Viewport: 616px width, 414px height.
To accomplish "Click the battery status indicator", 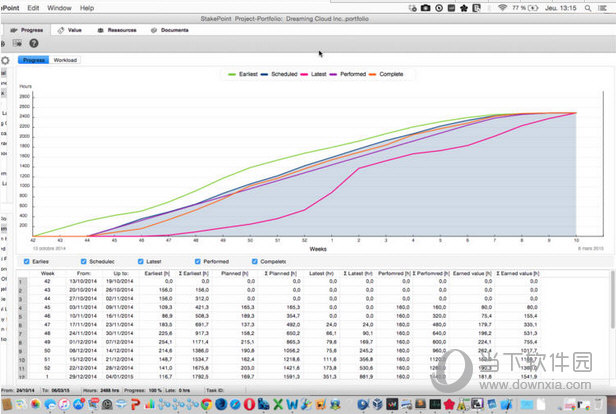I will (525, 8).
